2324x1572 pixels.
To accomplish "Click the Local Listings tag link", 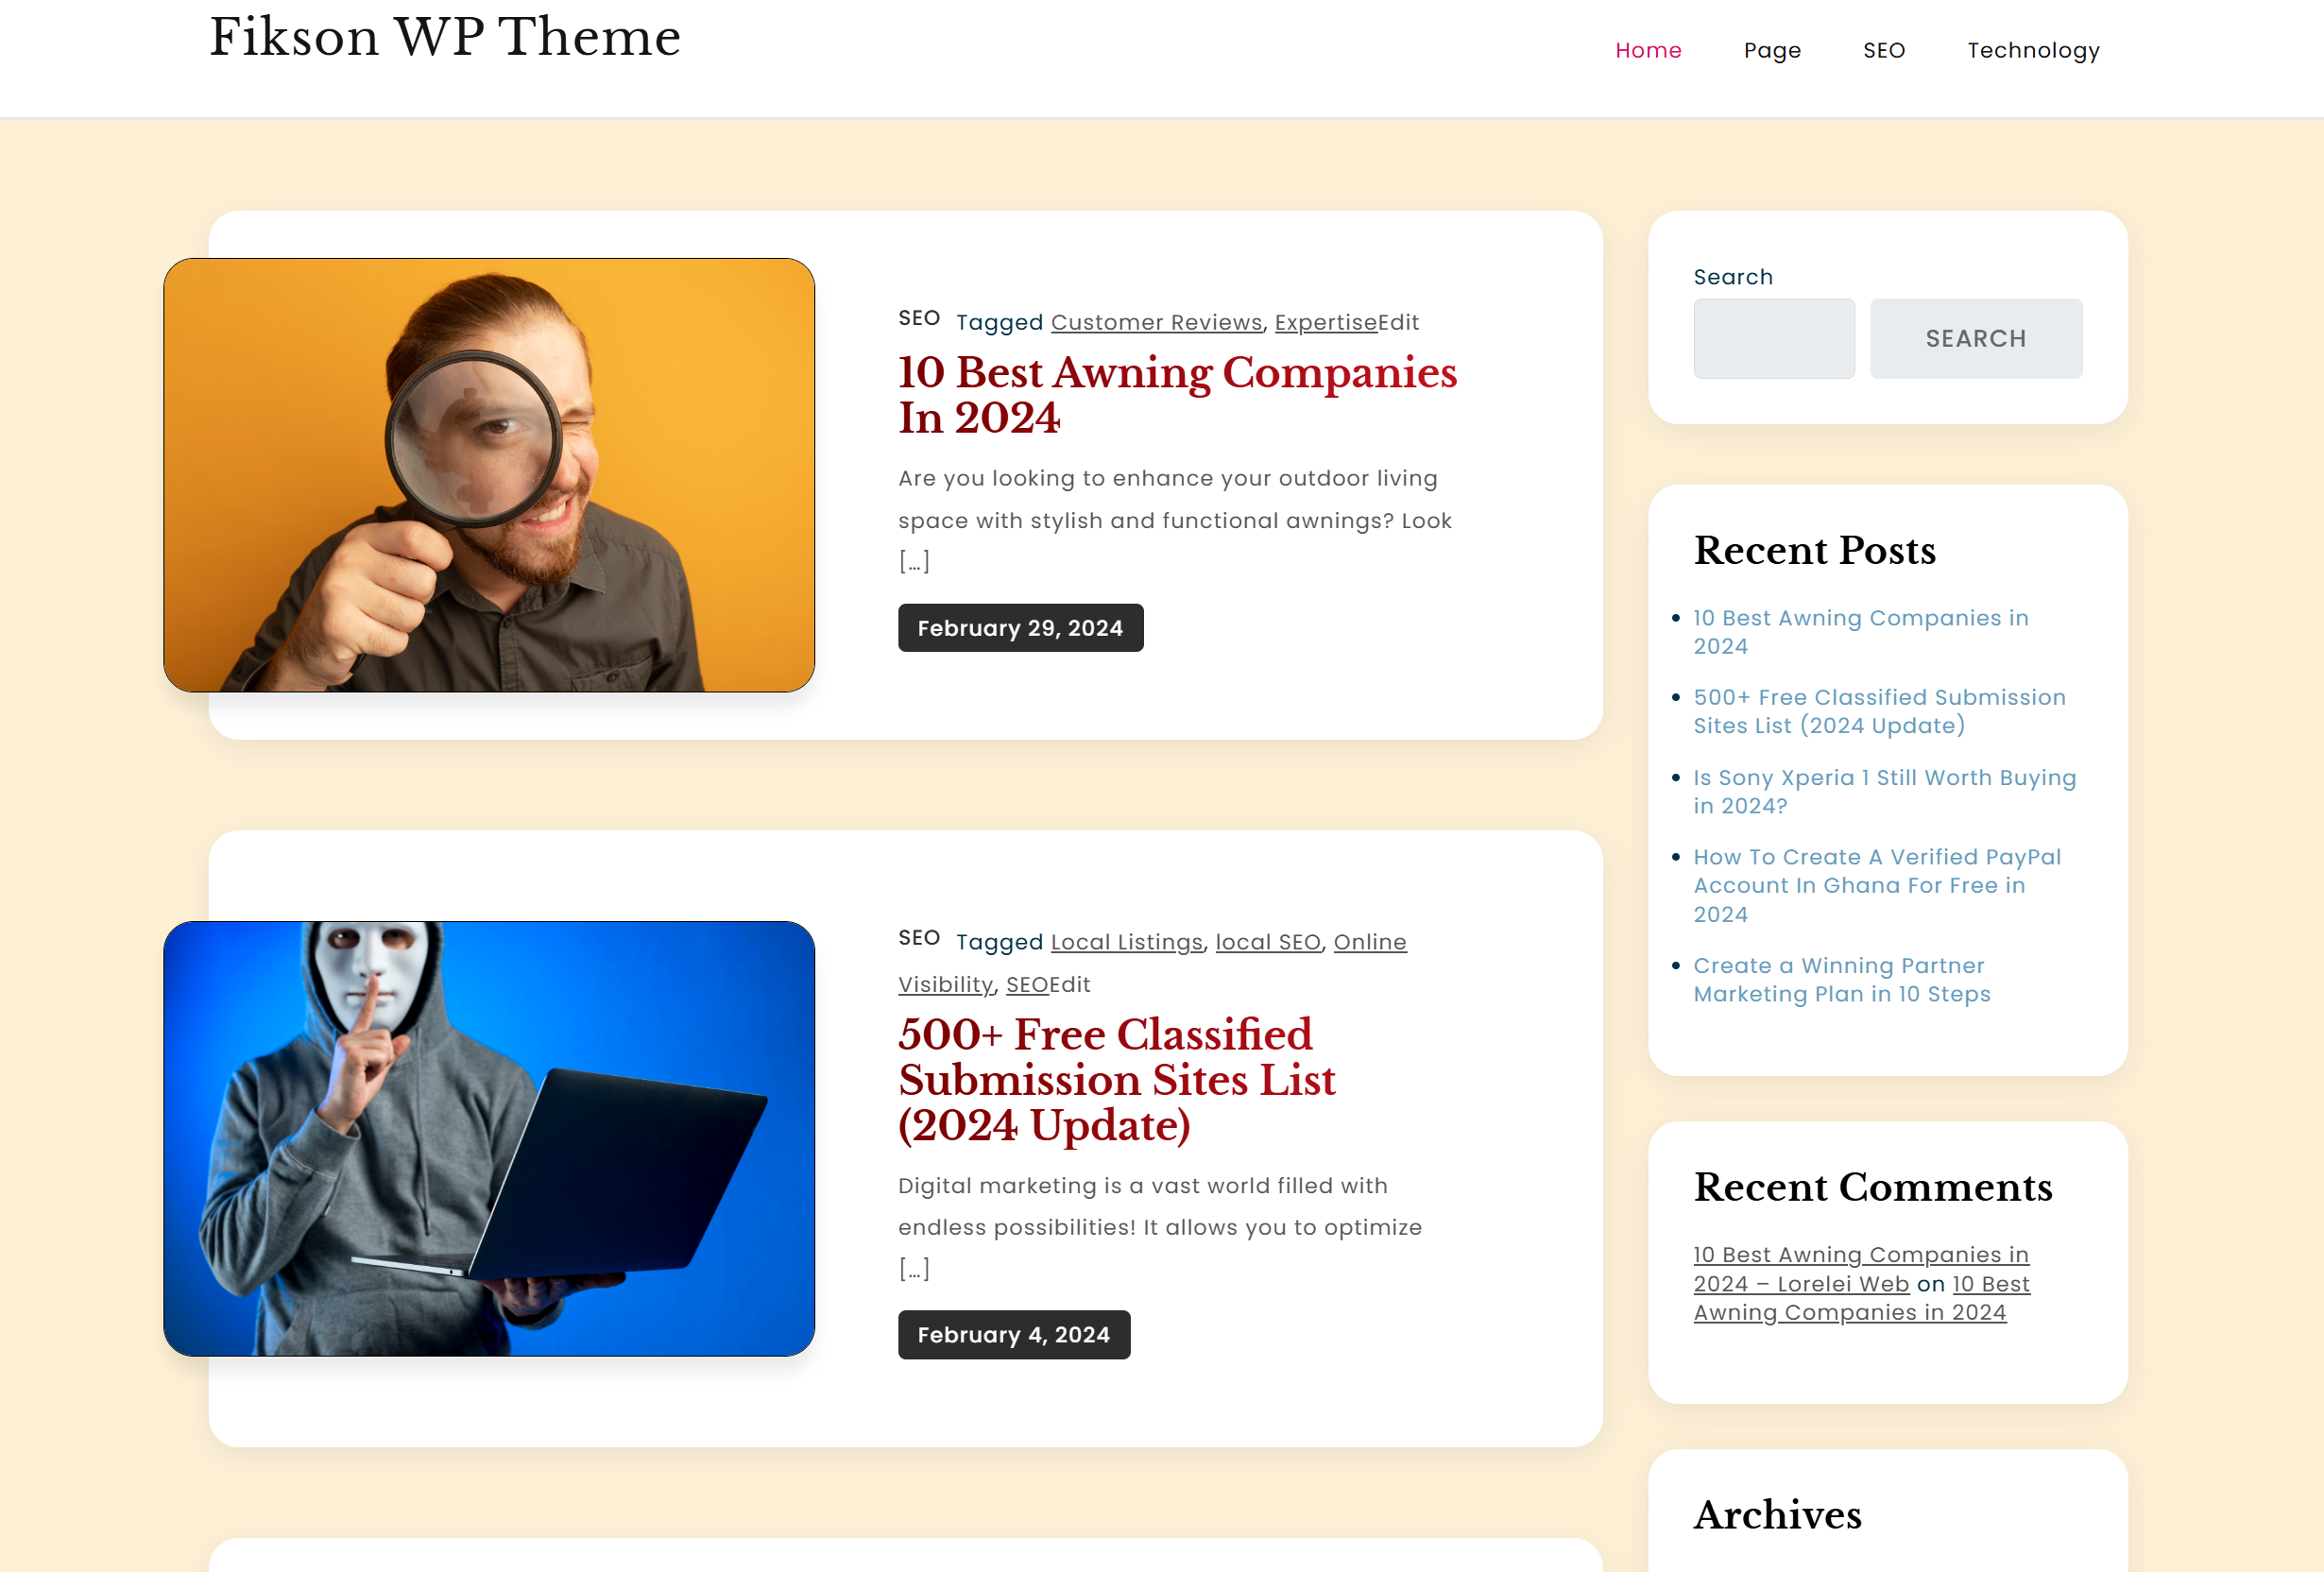I will click(x=1124, y=942).
